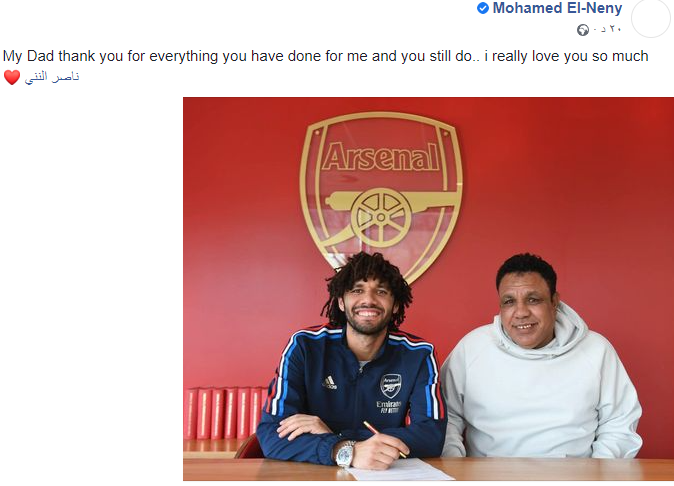The height and width of the screenshot is (486, 674).
Task: Click the post timestamp in Arabic numerals
Action: (x=607, y=29)
